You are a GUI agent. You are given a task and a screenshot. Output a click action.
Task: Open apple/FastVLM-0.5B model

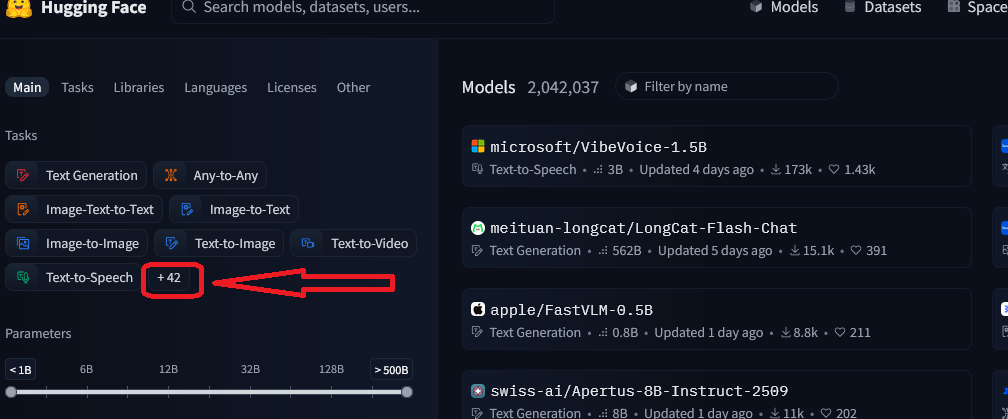572,310
